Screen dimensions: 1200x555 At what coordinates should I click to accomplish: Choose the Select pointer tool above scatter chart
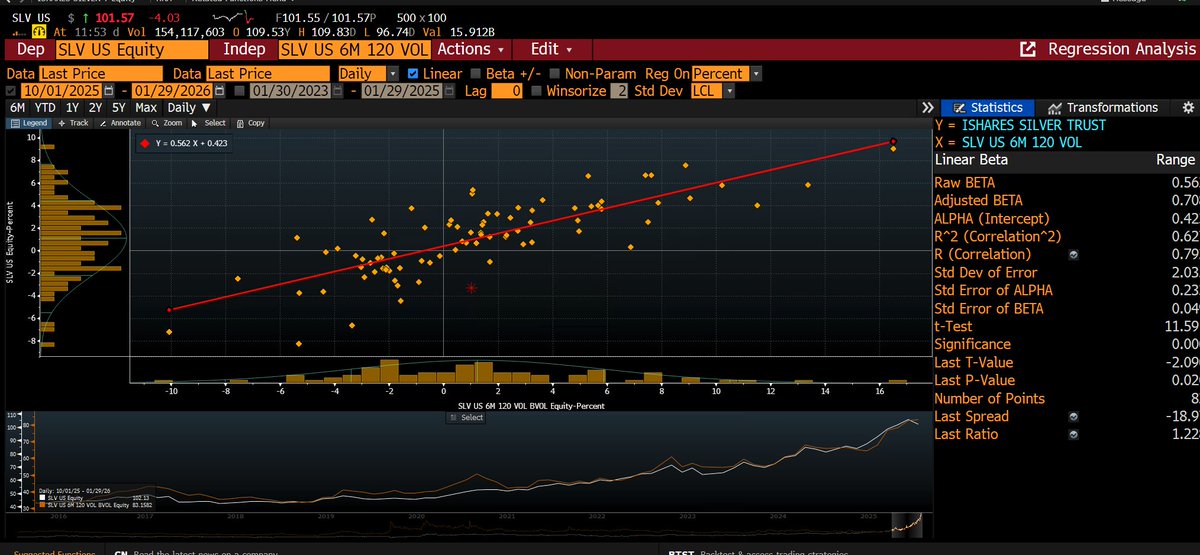coord(209,123)
